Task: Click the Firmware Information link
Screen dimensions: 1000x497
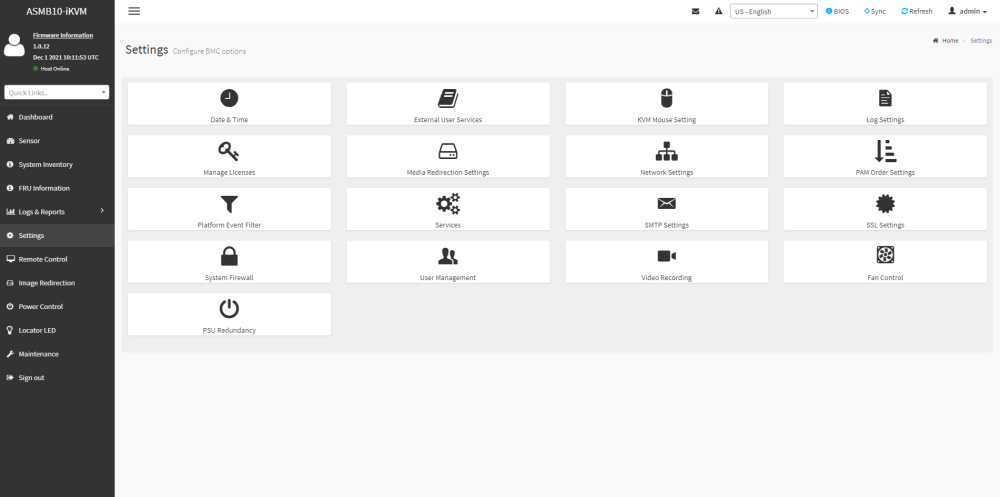Action: (63, 35)
